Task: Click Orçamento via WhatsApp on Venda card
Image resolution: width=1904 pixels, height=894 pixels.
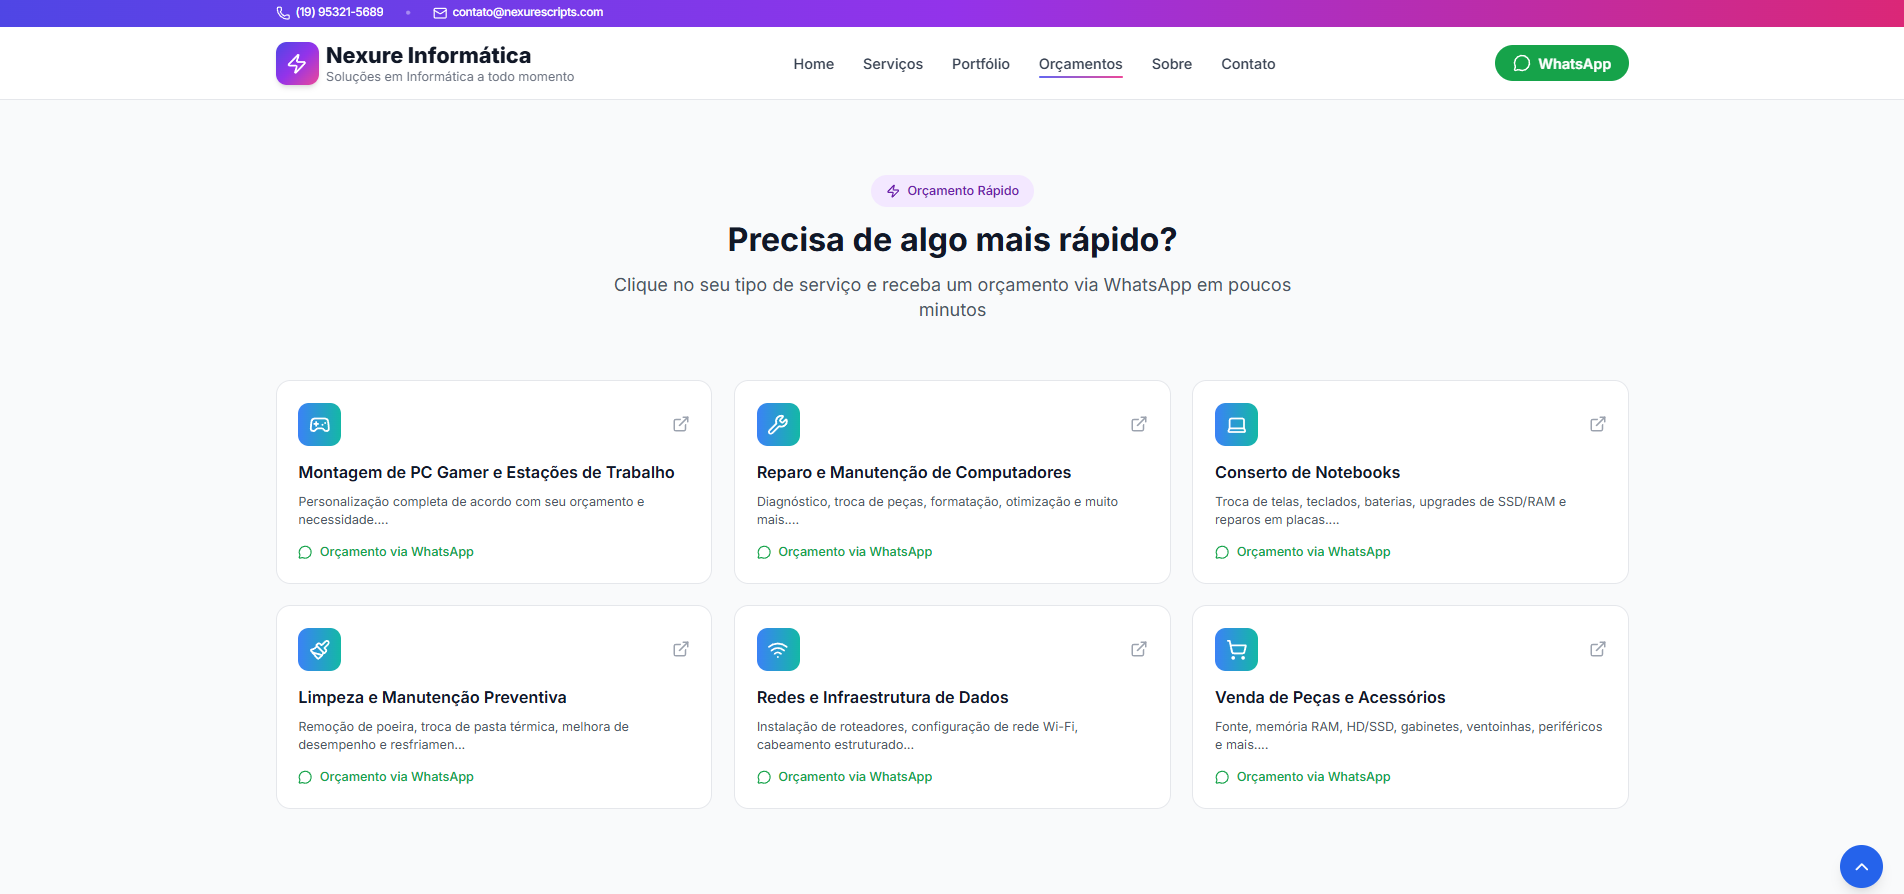Action: point(1313,777)
